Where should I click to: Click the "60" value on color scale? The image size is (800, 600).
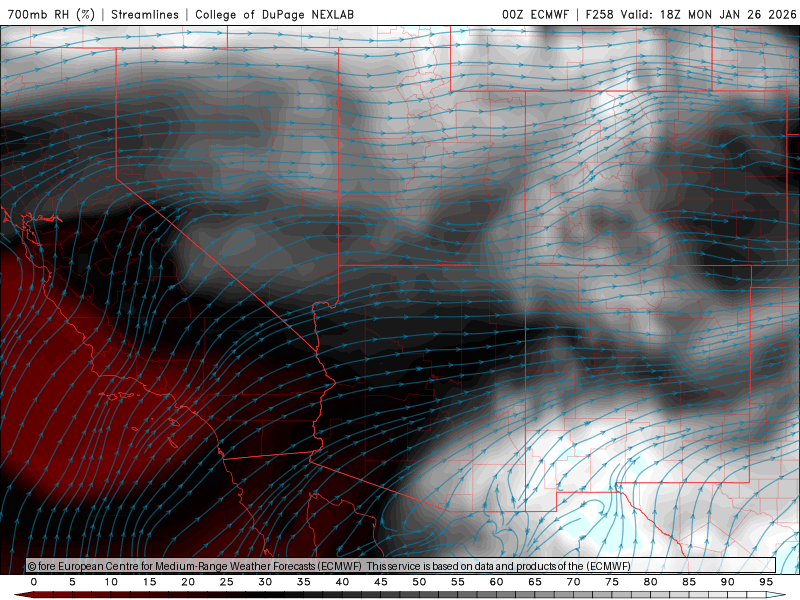496,582
